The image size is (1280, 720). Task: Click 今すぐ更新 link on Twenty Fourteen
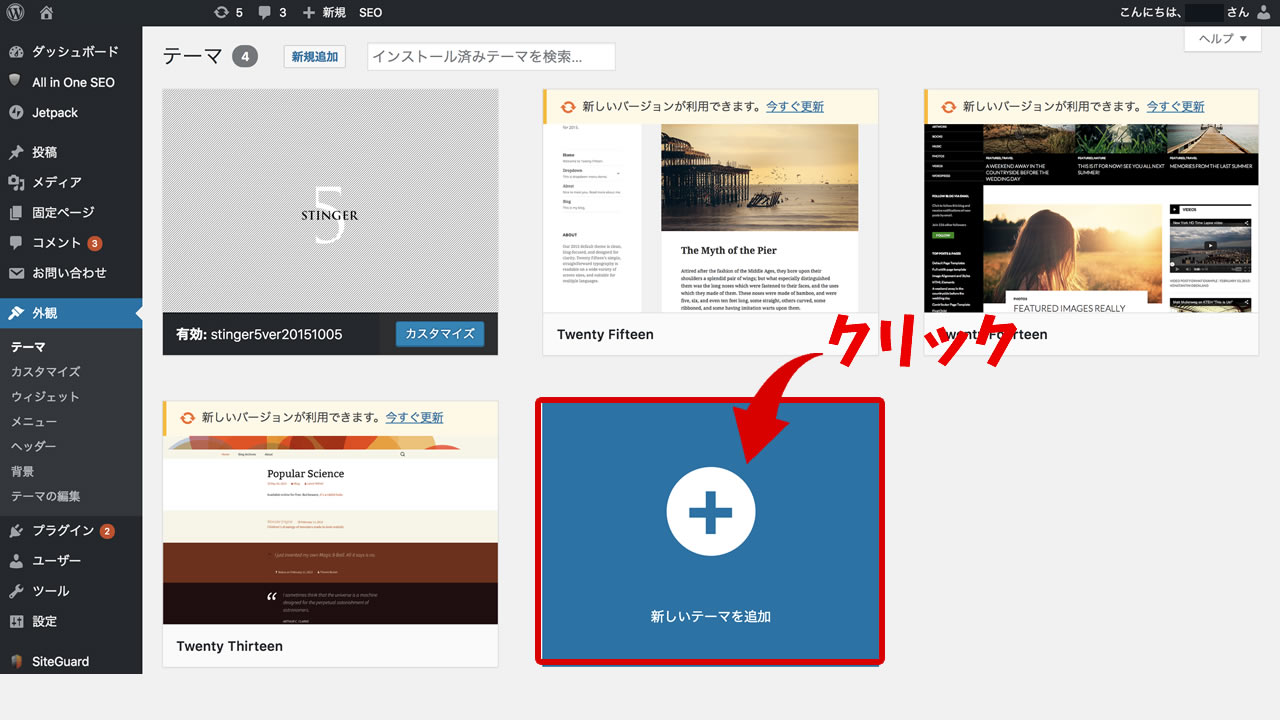click(x=1176, y=106)
